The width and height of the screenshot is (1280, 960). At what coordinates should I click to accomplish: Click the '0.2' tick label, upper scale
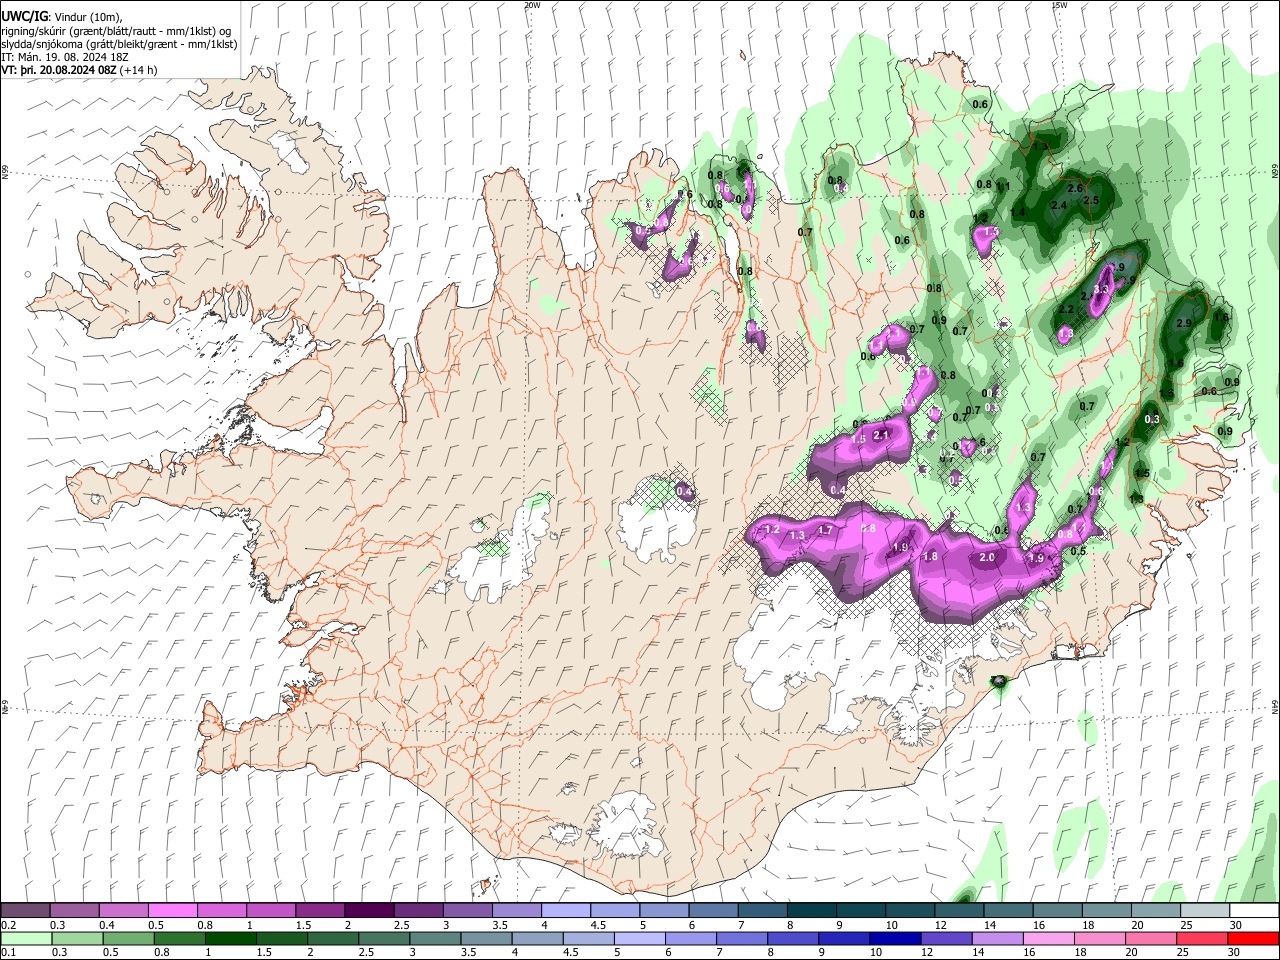tap(8, 925)
